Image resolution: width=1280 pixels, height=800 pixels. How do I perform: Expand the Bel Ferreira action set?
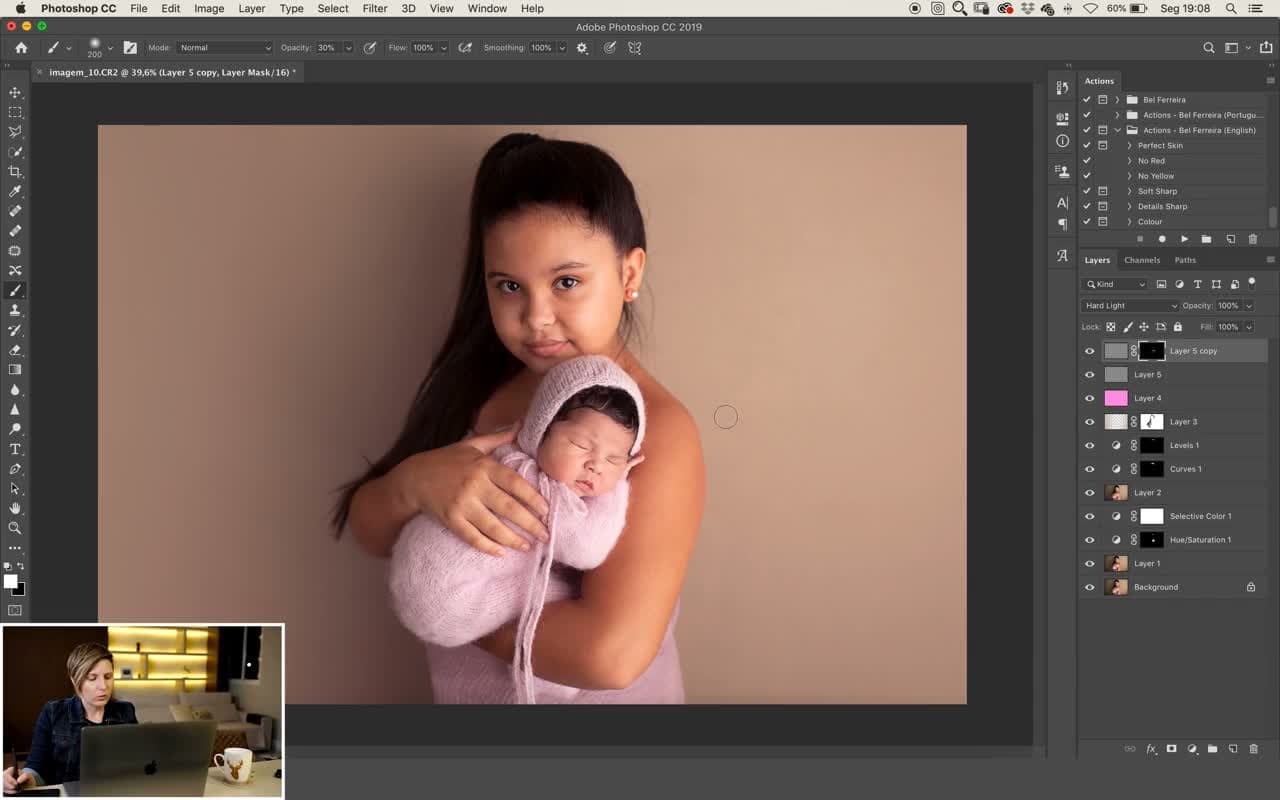1117,100
